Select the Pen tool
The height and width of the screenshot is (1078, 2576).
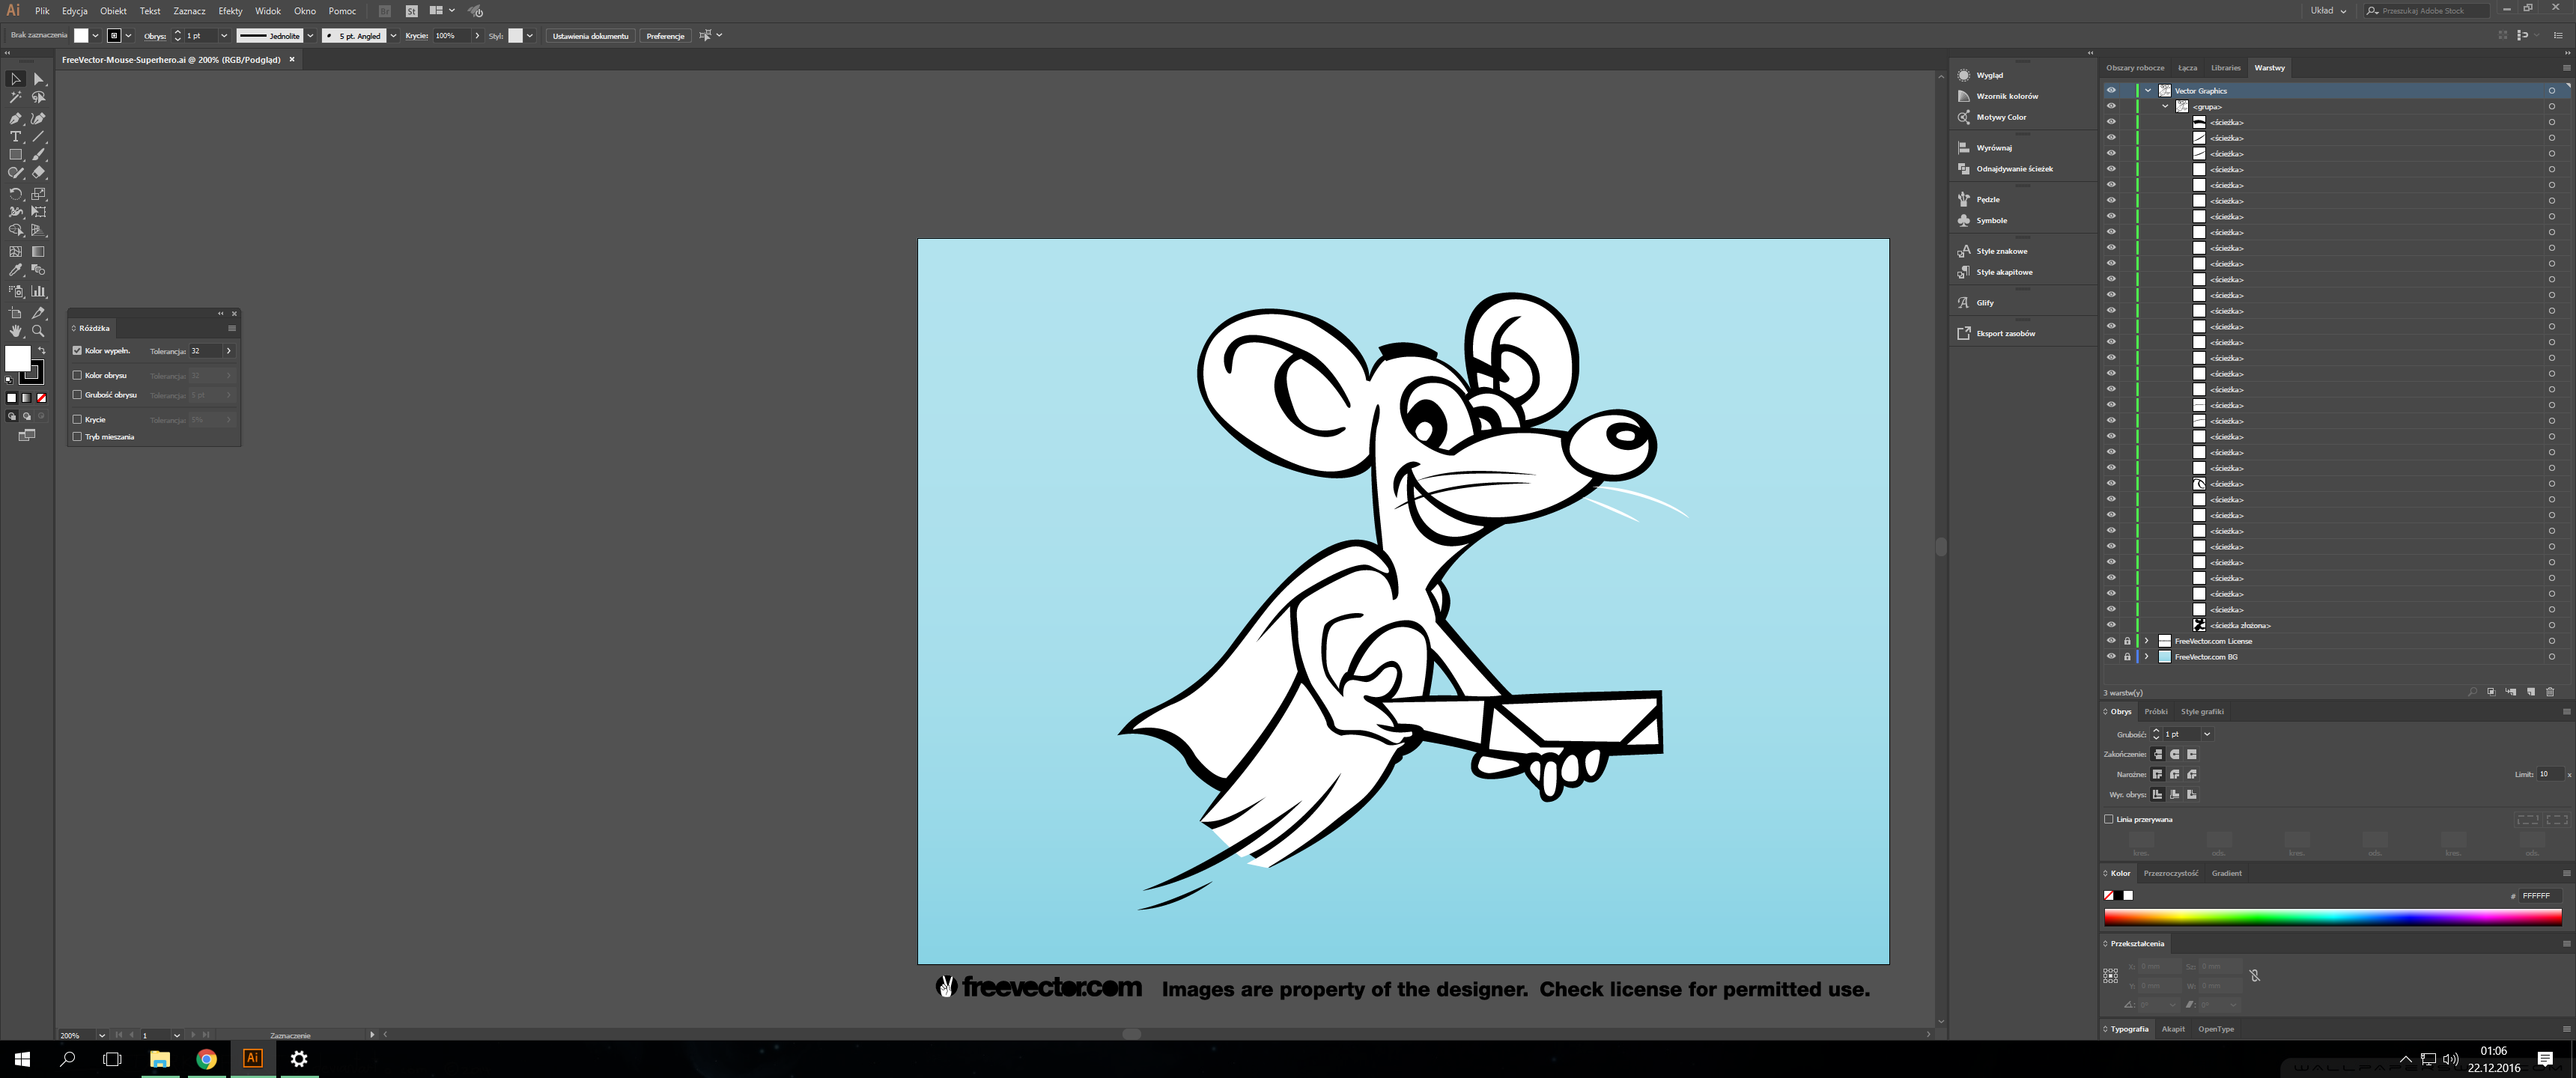pyautogui.click(x=15, y=118)
